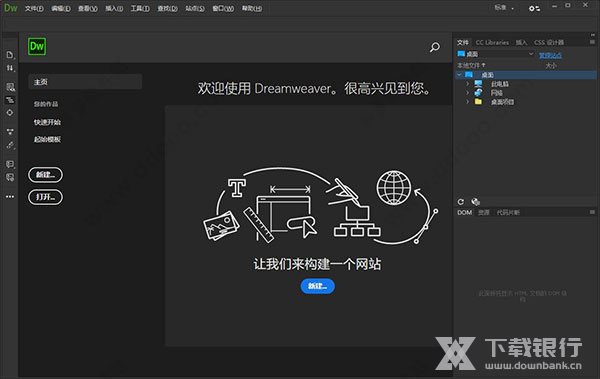Click the live view options magnifier icon
Viewport: 600px width, 379px height.
pos(10,87)
